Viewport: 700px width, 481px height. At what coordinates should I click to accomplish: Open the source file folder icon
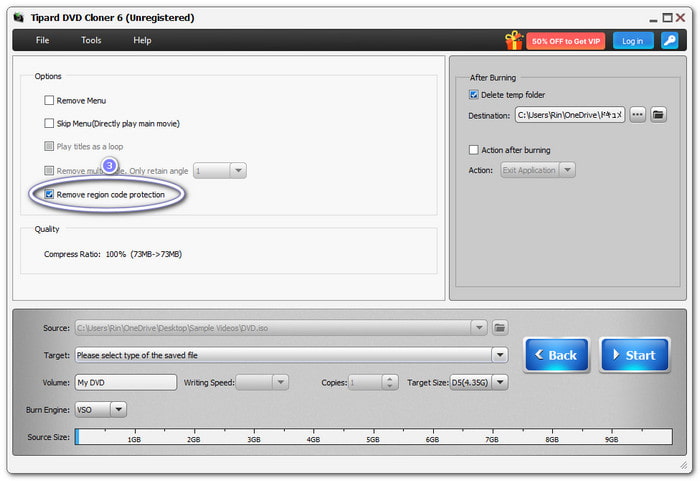[x=500, y=328]
